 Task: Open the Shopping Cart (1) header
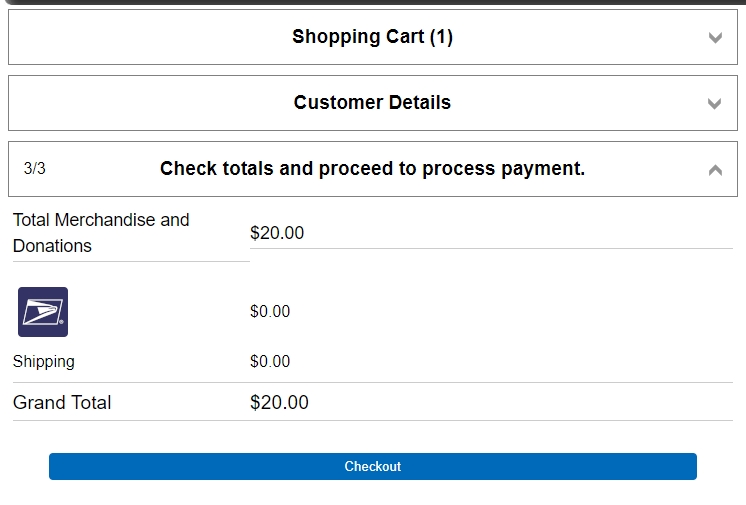pyautogui.click(x=372, y=37)
